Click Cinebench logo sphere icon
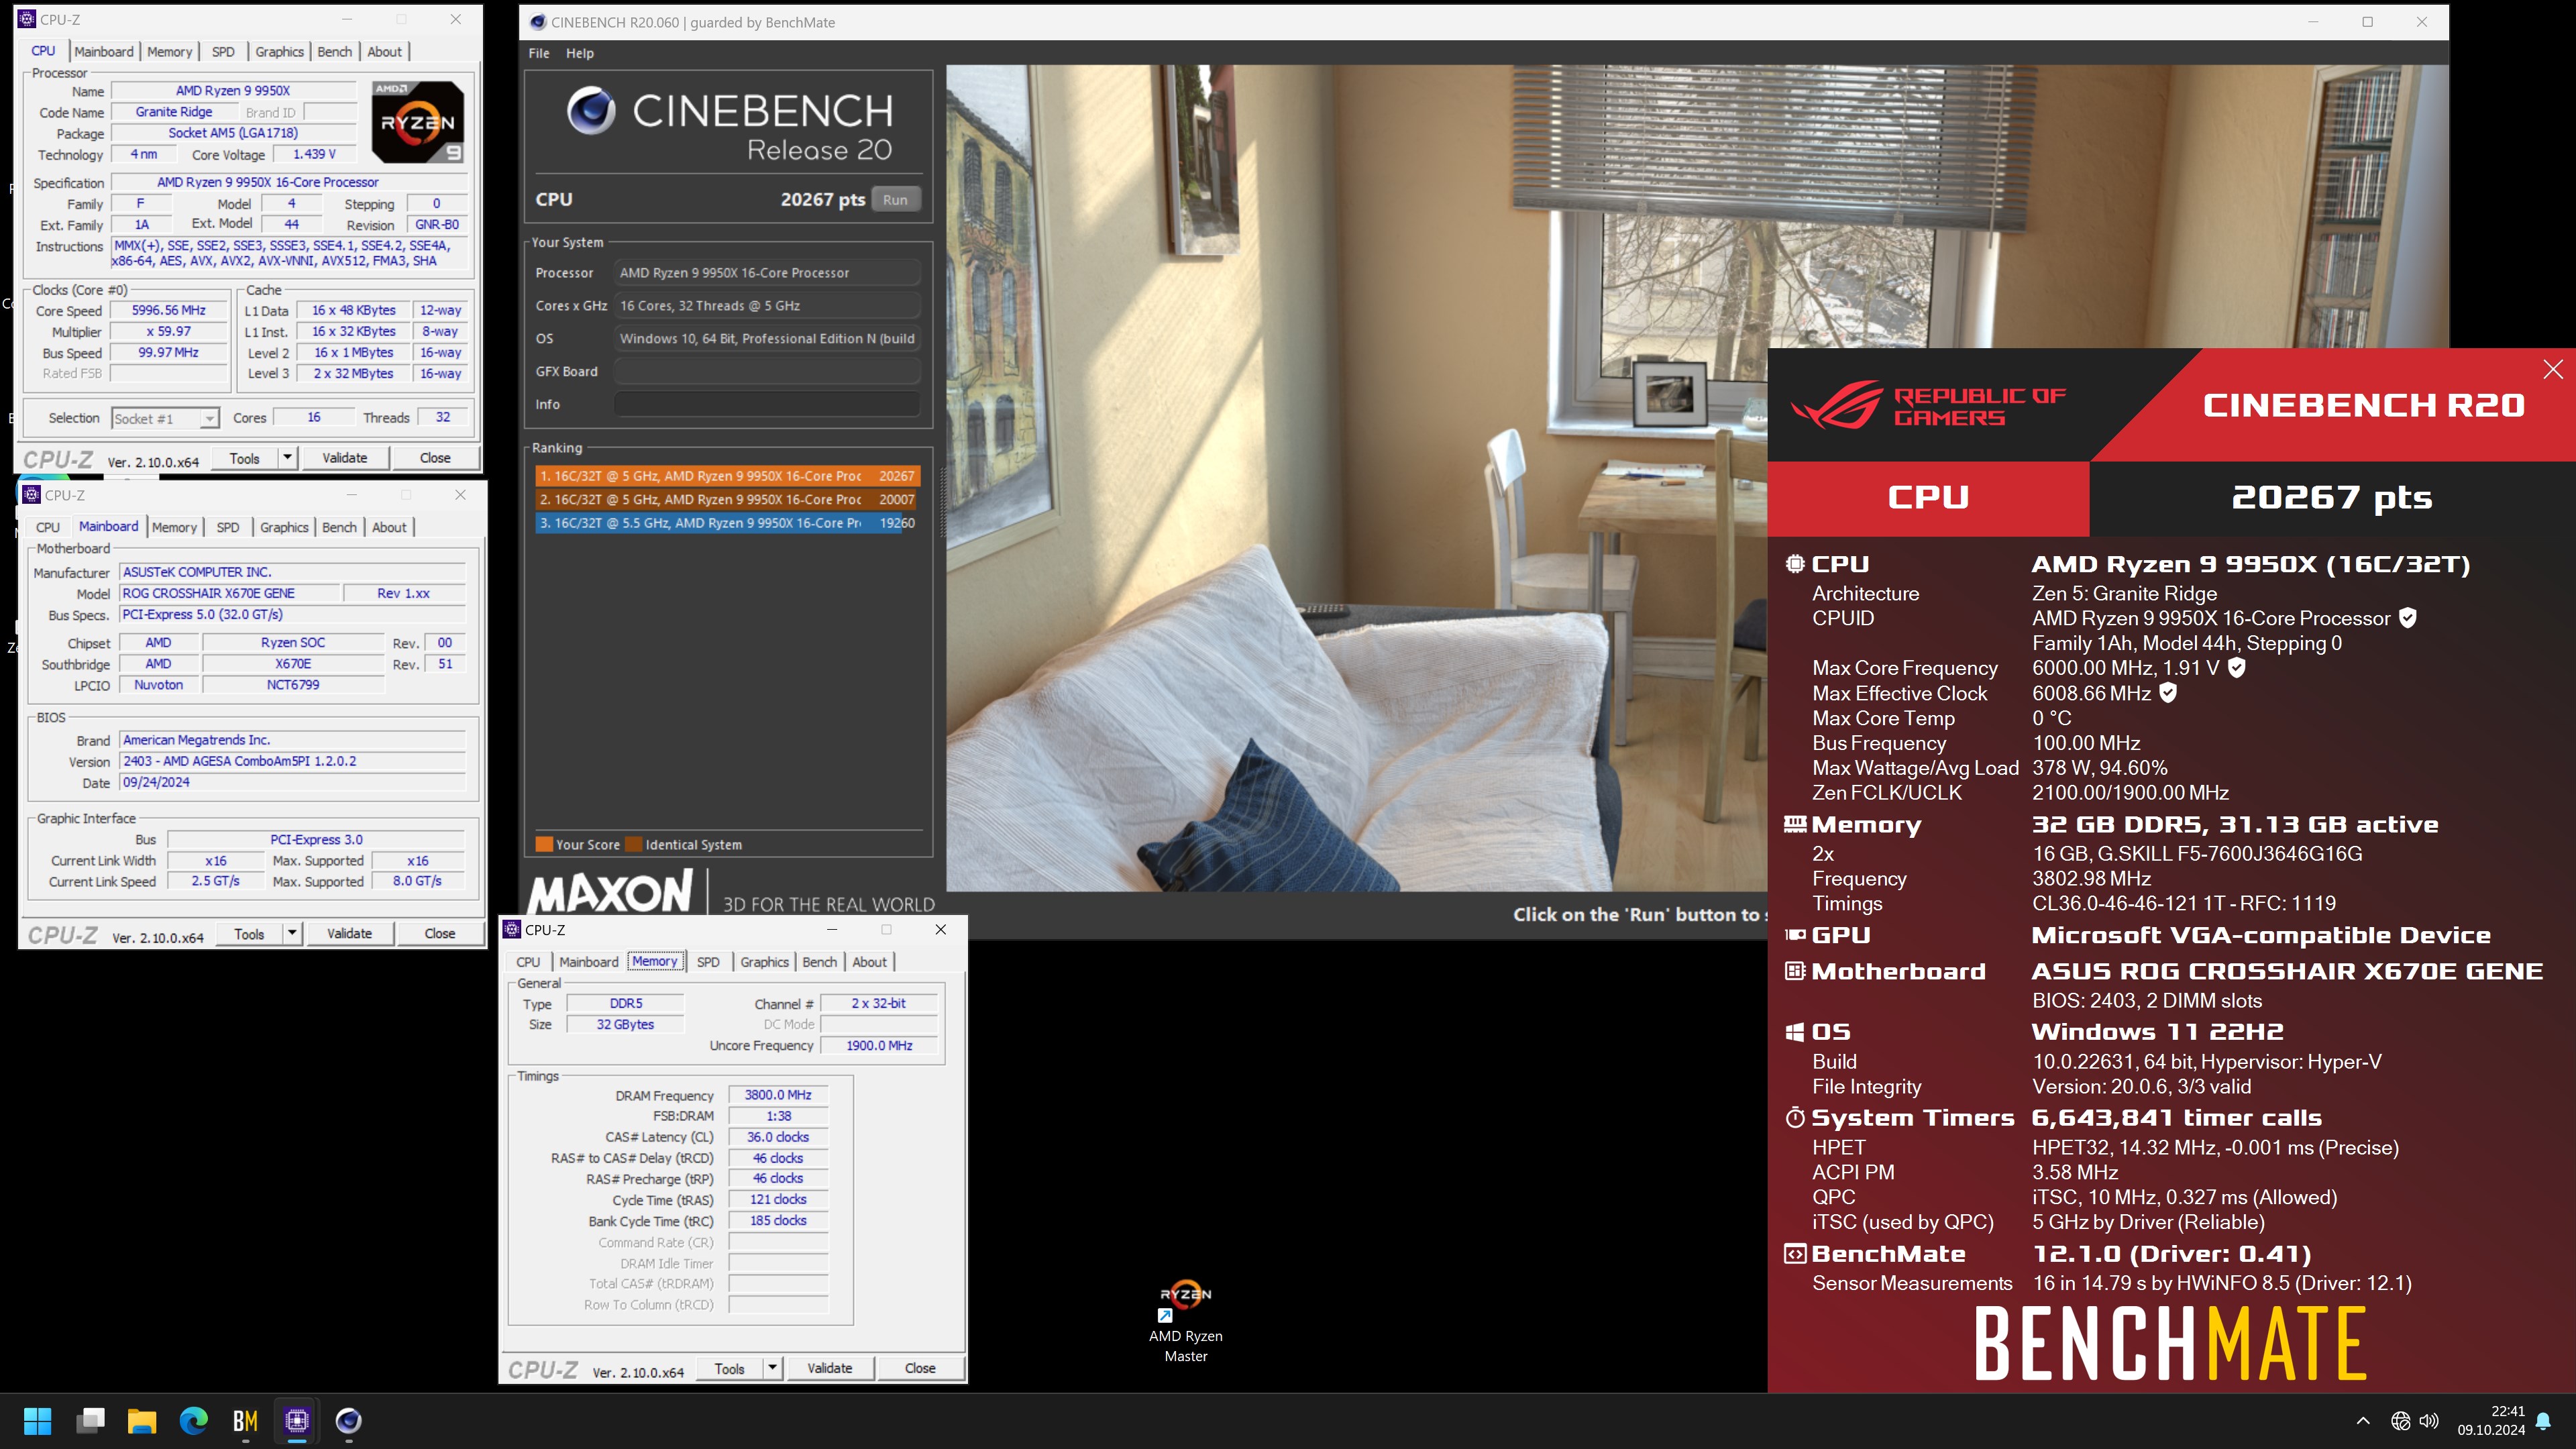Image resolution: width=2576 pixels, height=1449 pixels. click(x=591, y=111)
